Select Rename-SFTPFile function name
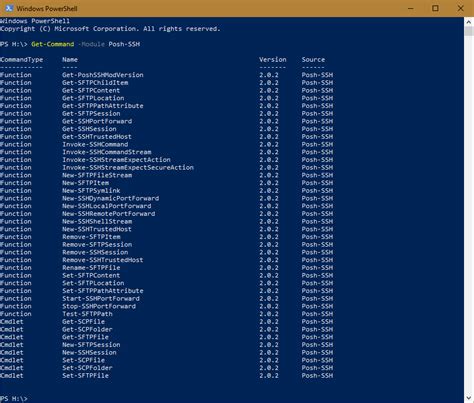 (91, 268)
